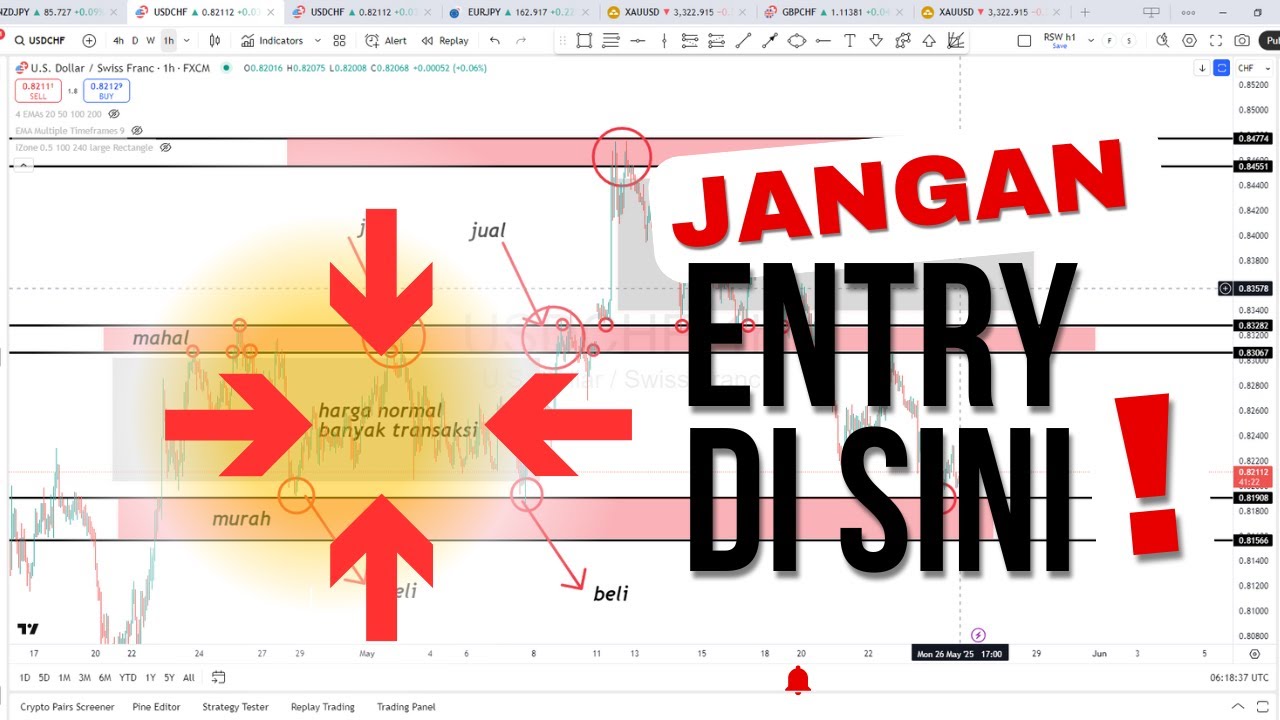1280x720 pixels.
Task: Click the add symbol compare plus icon
Action: (89, 41)
